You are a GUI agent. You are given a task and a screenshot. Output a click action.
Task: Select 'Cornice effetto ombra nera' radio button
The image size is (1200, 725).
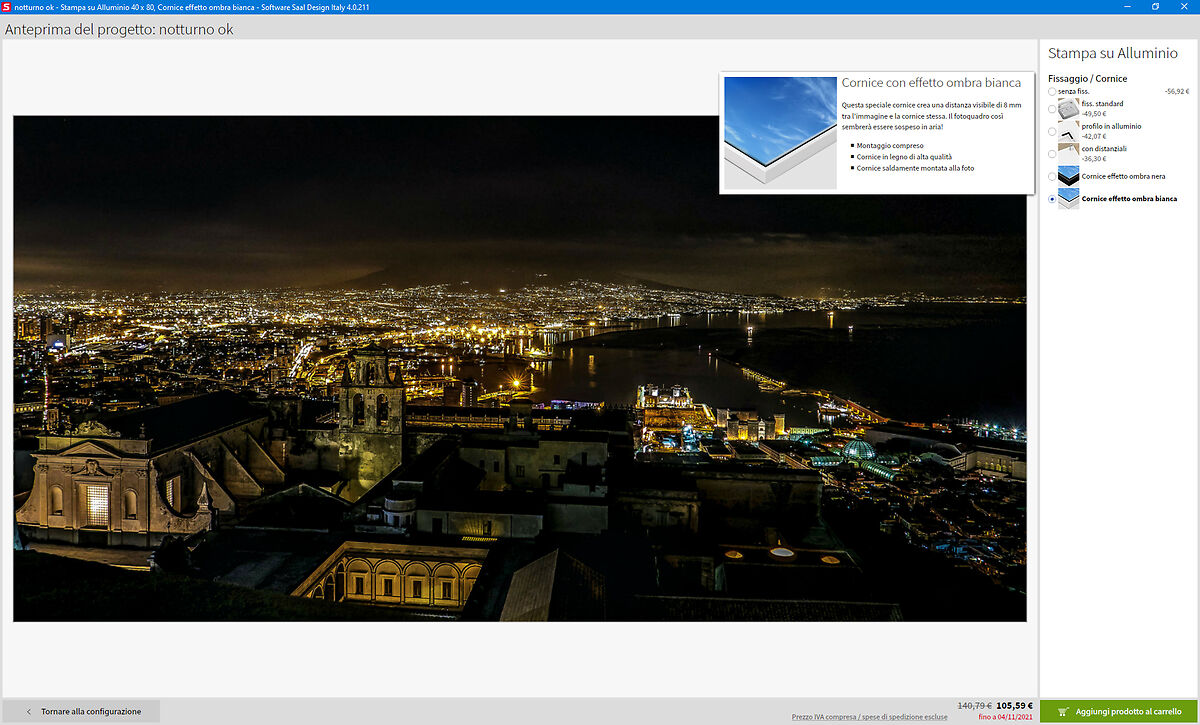click(1052, 177)
